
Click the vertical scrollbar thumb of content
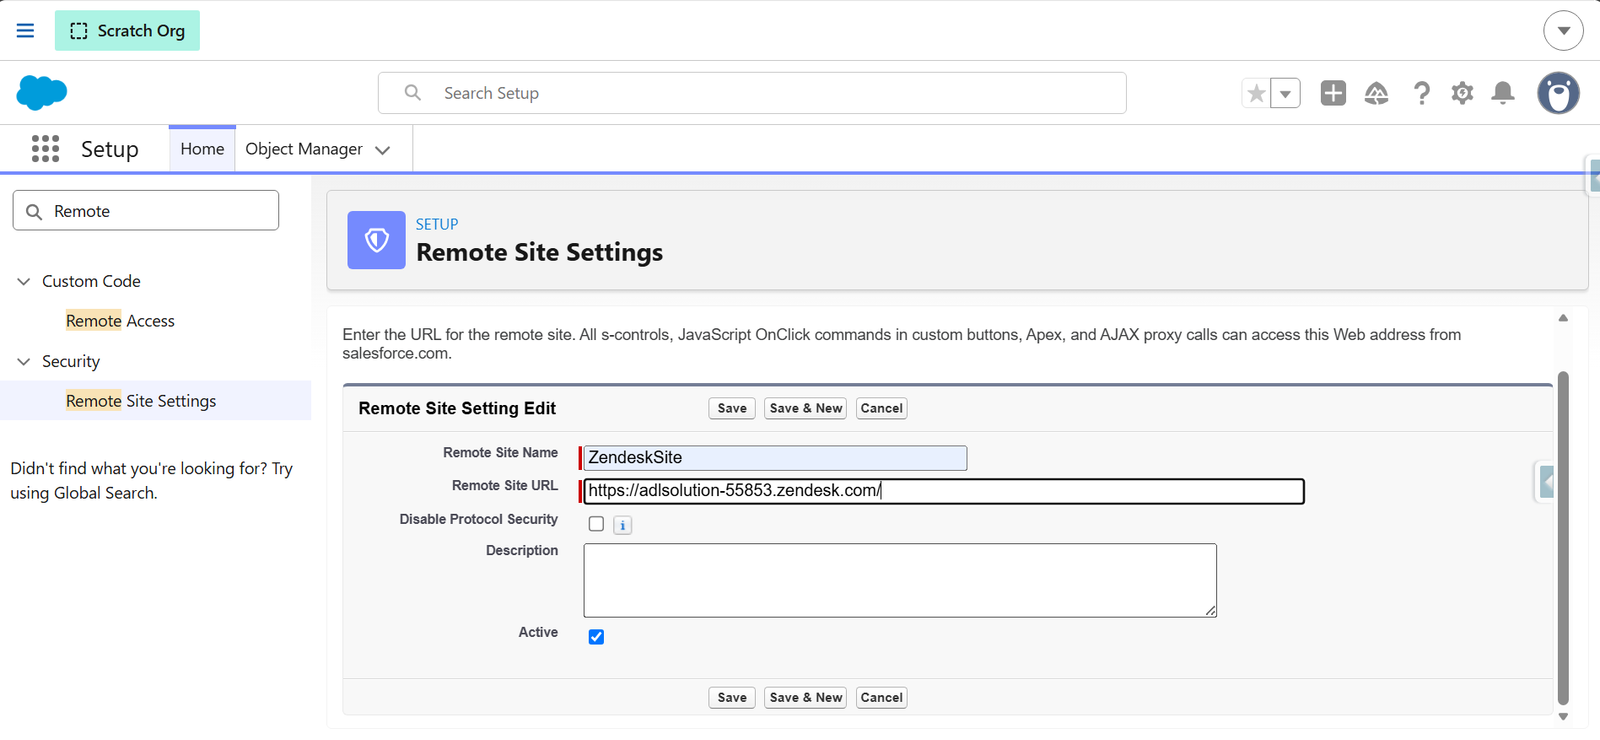[x=1563, y=538]
